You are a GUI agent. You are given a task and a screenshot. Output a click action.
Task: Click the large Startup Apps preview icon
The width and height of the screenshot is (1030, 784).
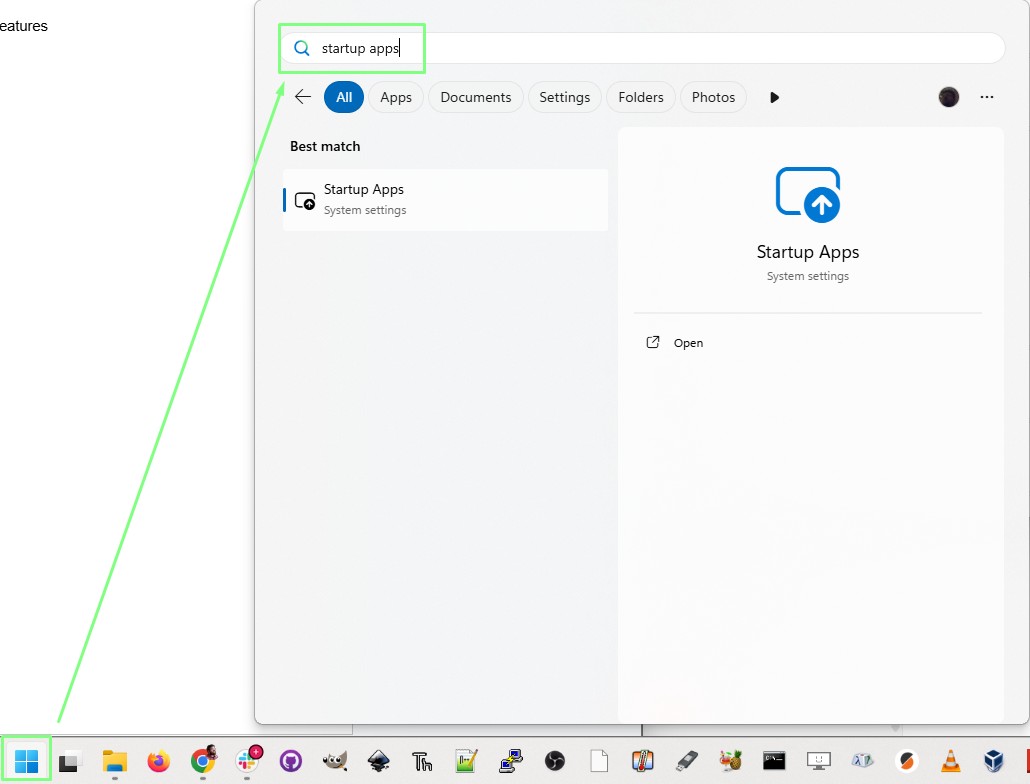pyautogui.click(x=808, y=195)
